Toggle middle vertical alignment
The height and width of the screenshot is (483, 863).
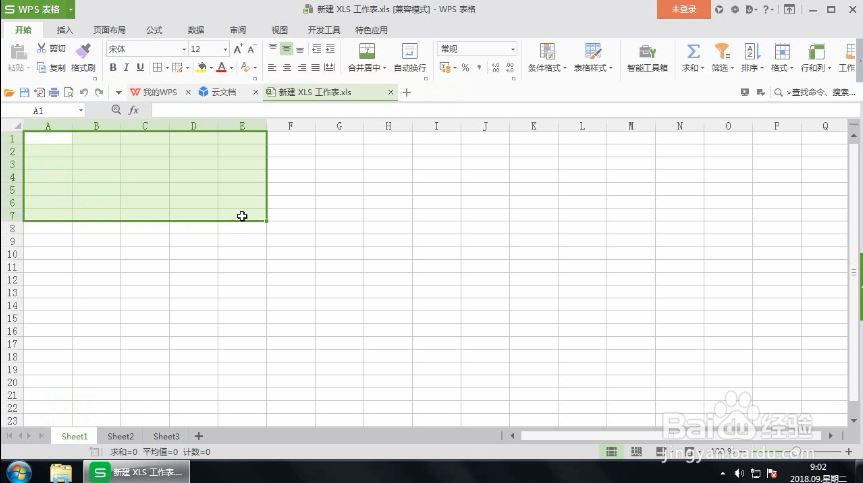tap(286, 49)
